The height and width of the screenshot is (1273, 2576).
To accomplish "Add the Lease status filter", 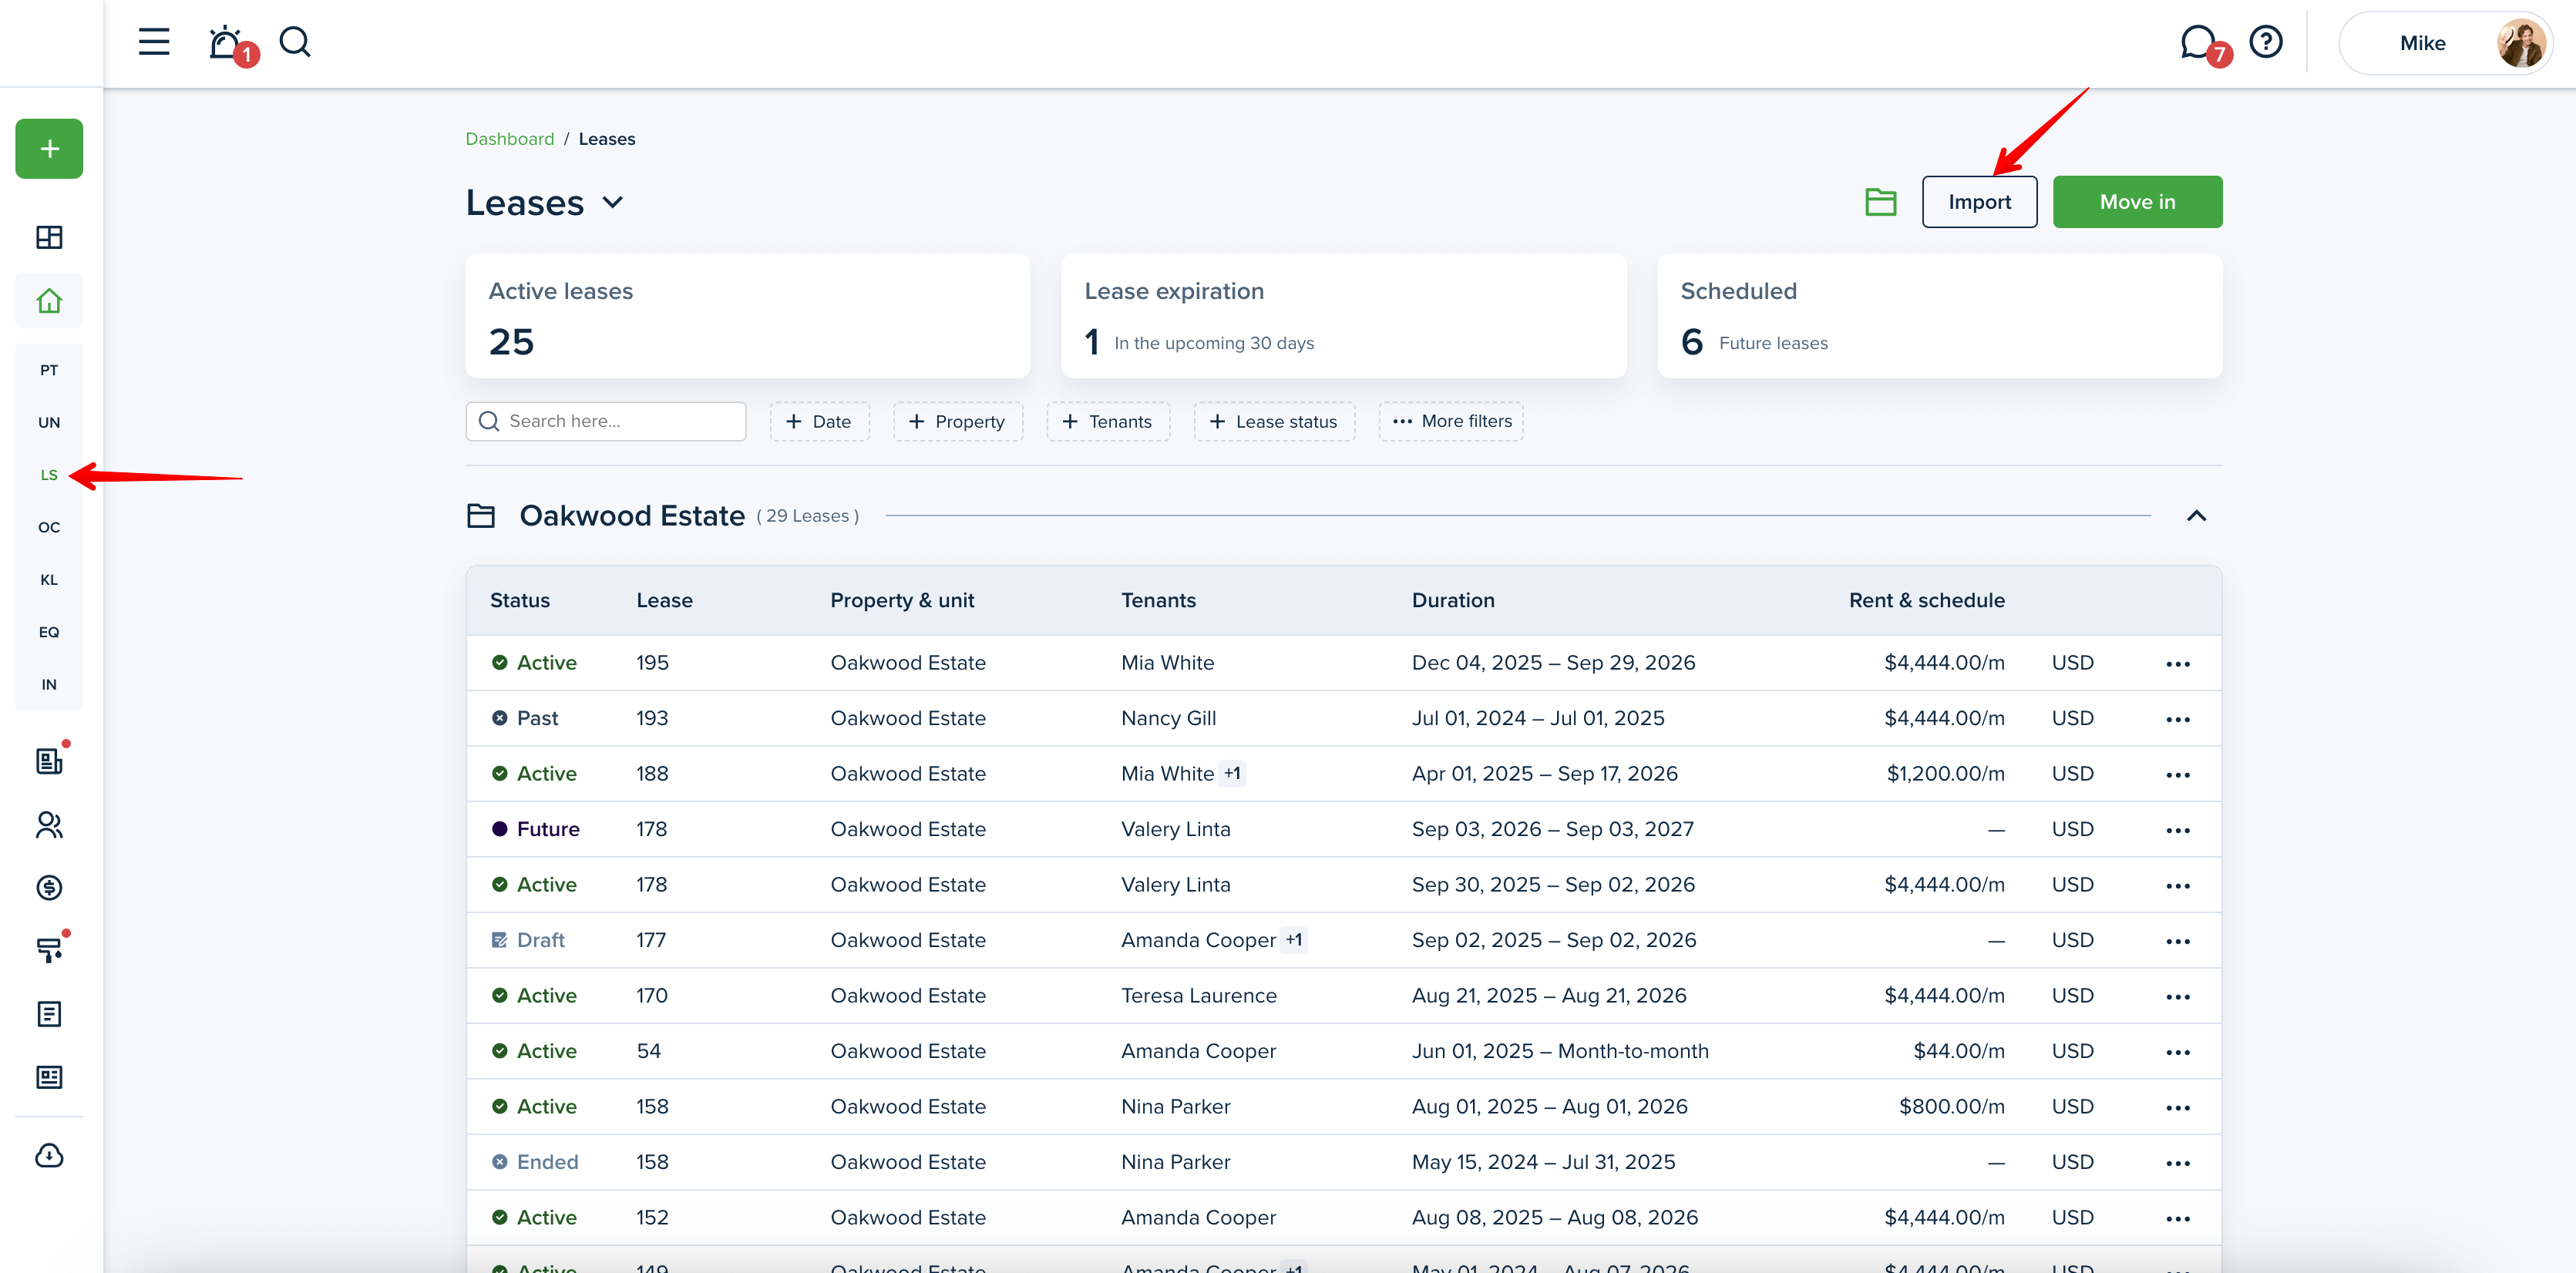I will [x=1273, y=422].
